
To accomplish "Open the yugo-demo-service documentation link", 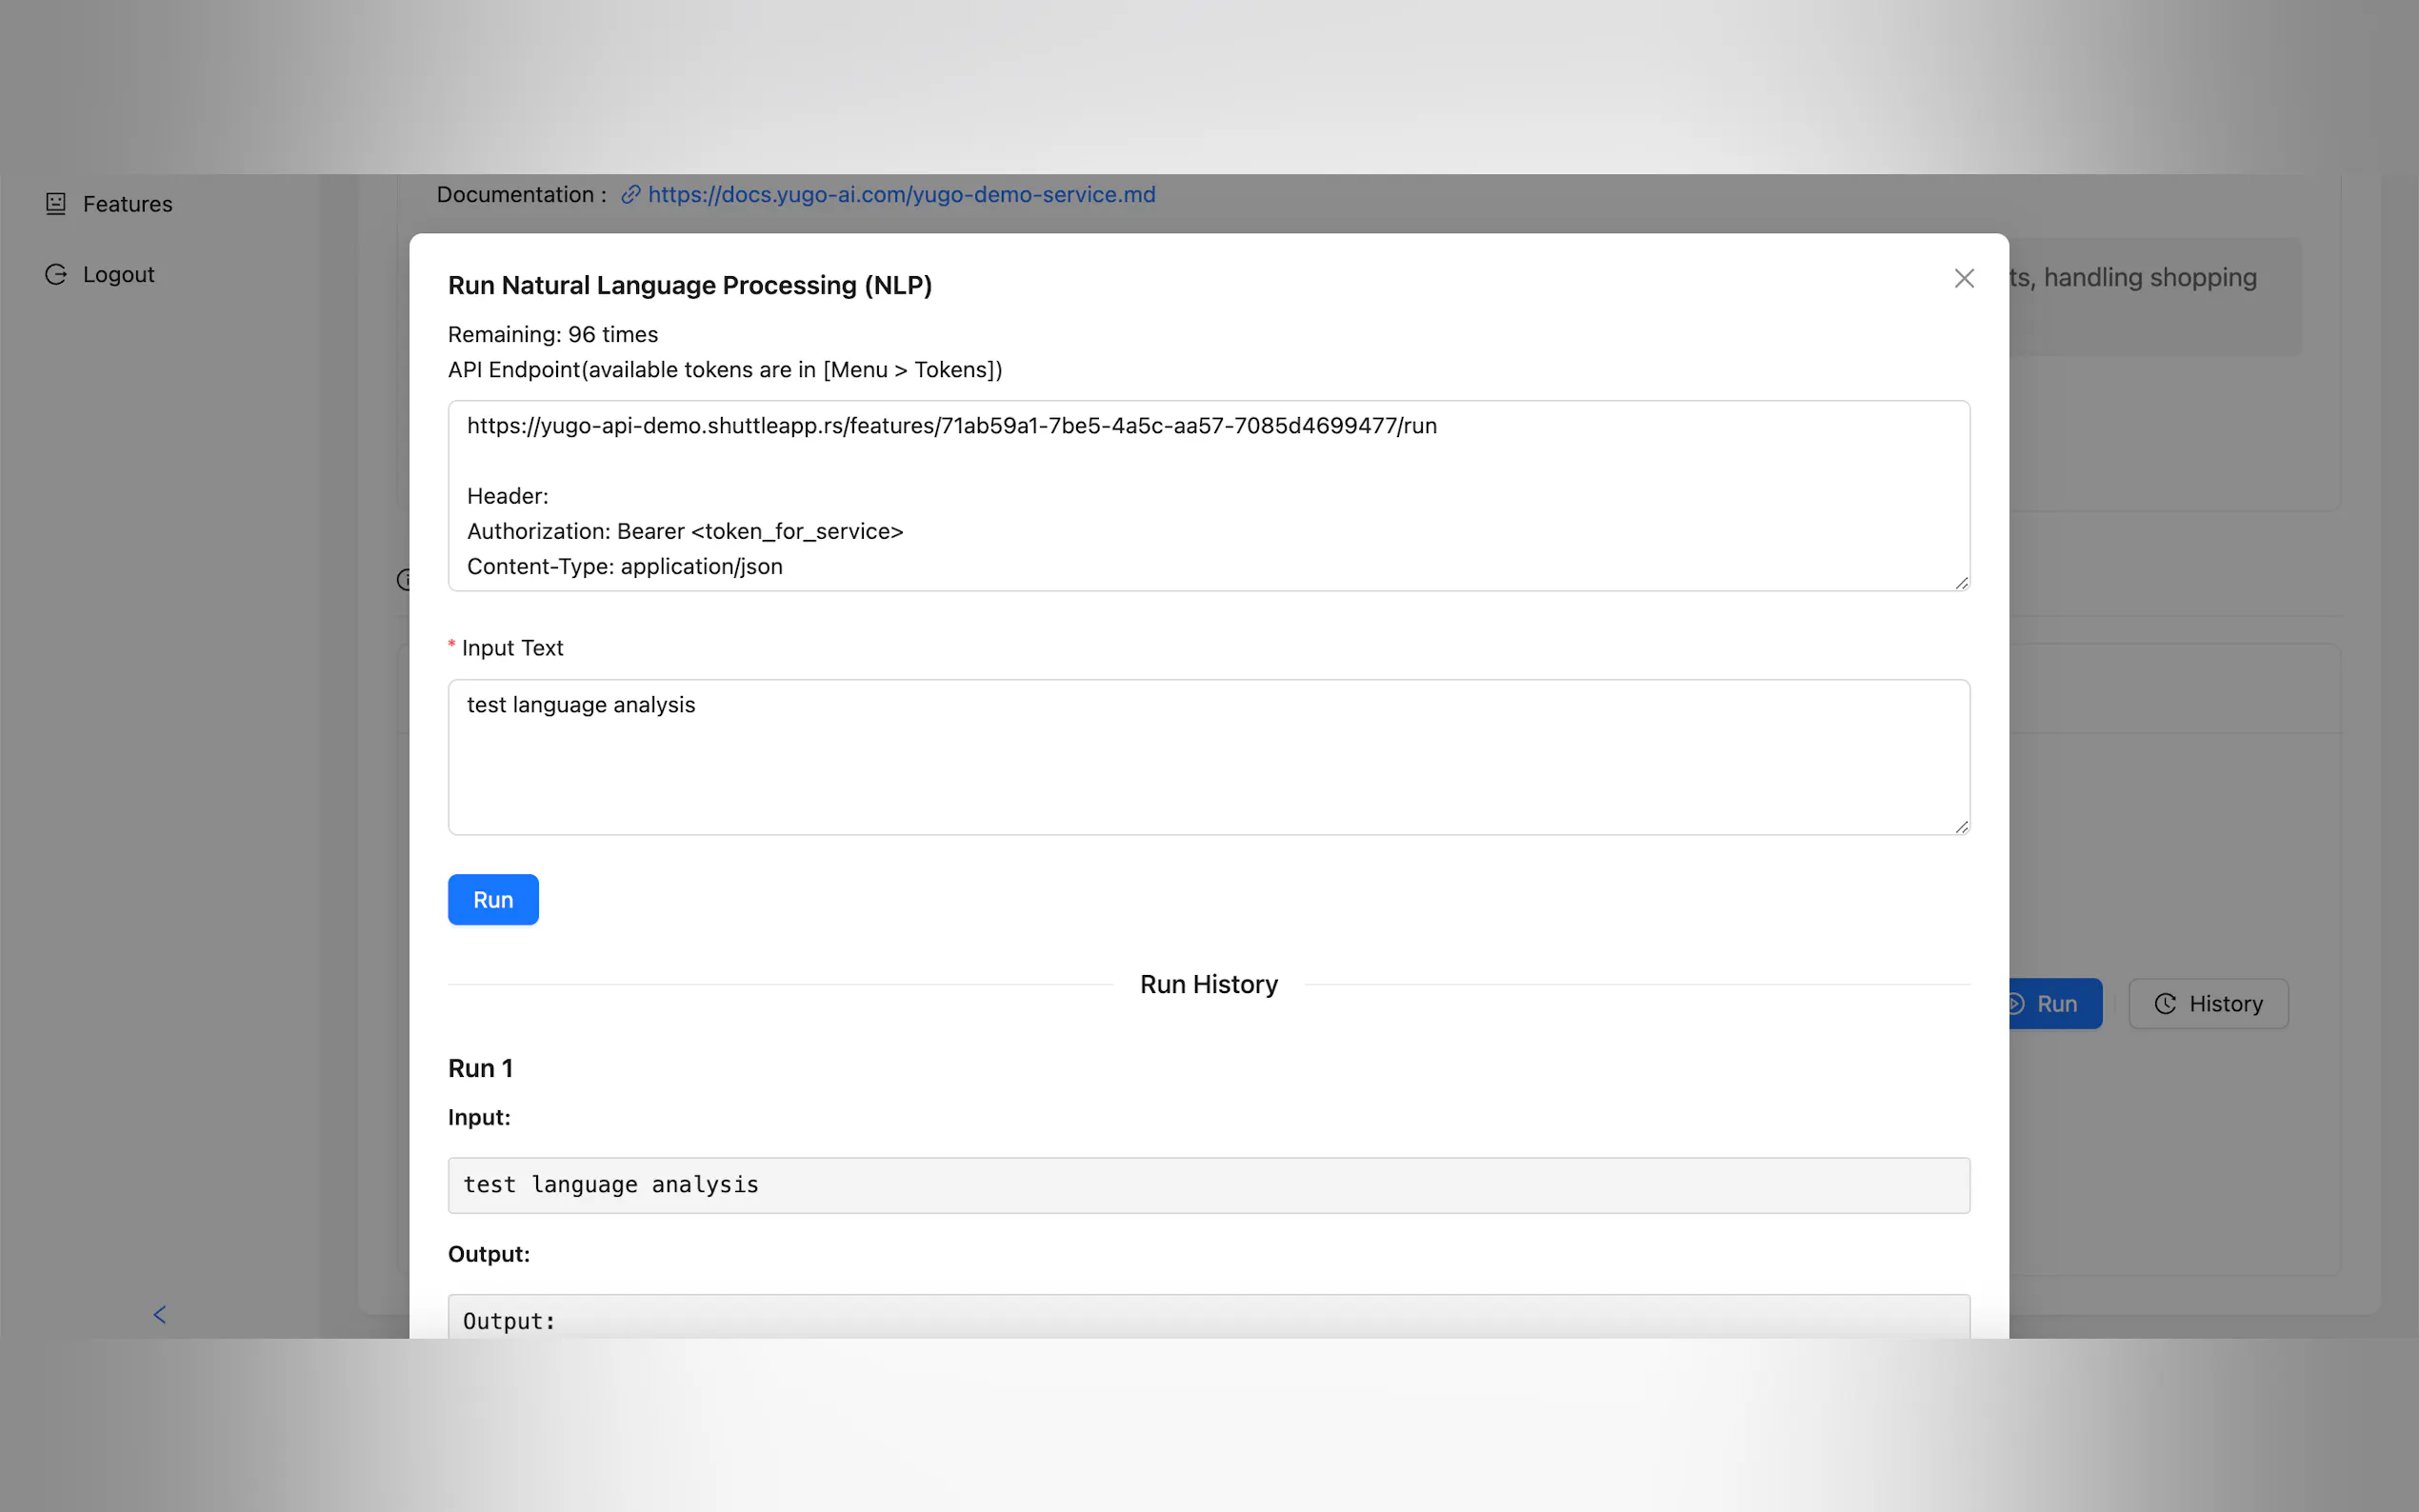I will coord(901,195).
